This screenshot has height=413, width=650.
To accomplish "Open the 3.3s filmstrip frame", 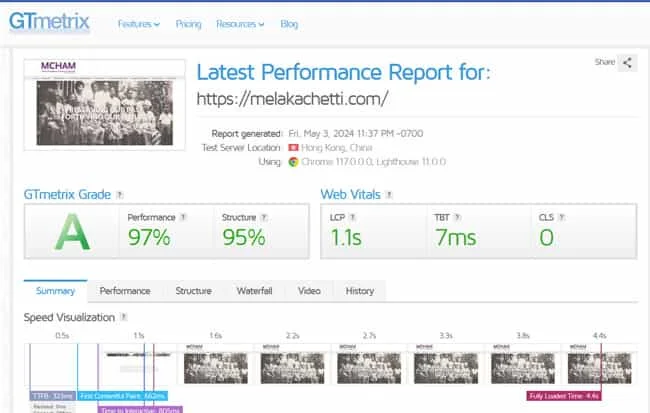I will pos(446,365).
